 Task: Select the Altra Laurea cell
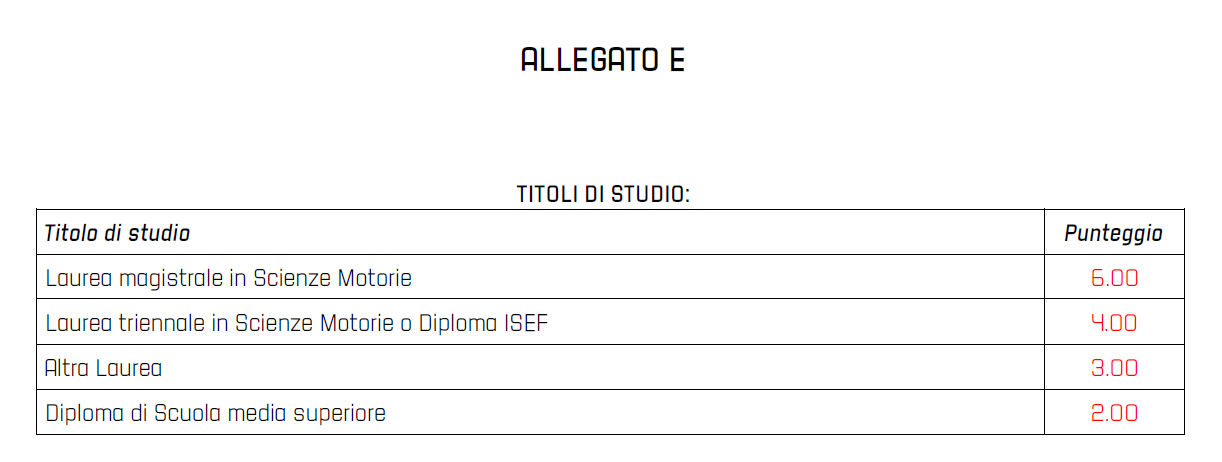(540, 367)
